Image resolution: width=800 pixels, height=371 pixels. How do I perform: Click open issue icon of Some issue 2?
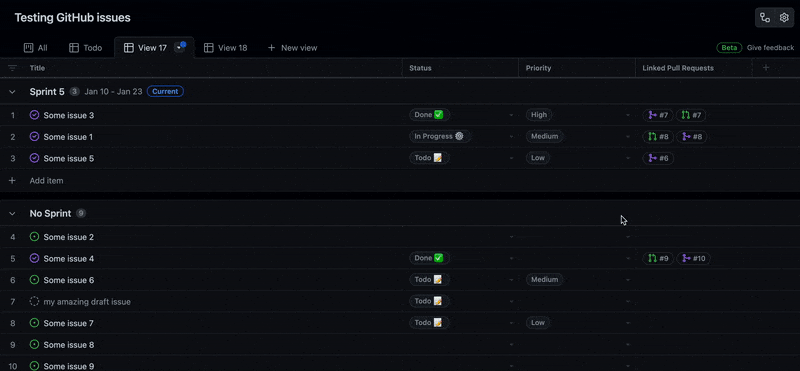34,237
